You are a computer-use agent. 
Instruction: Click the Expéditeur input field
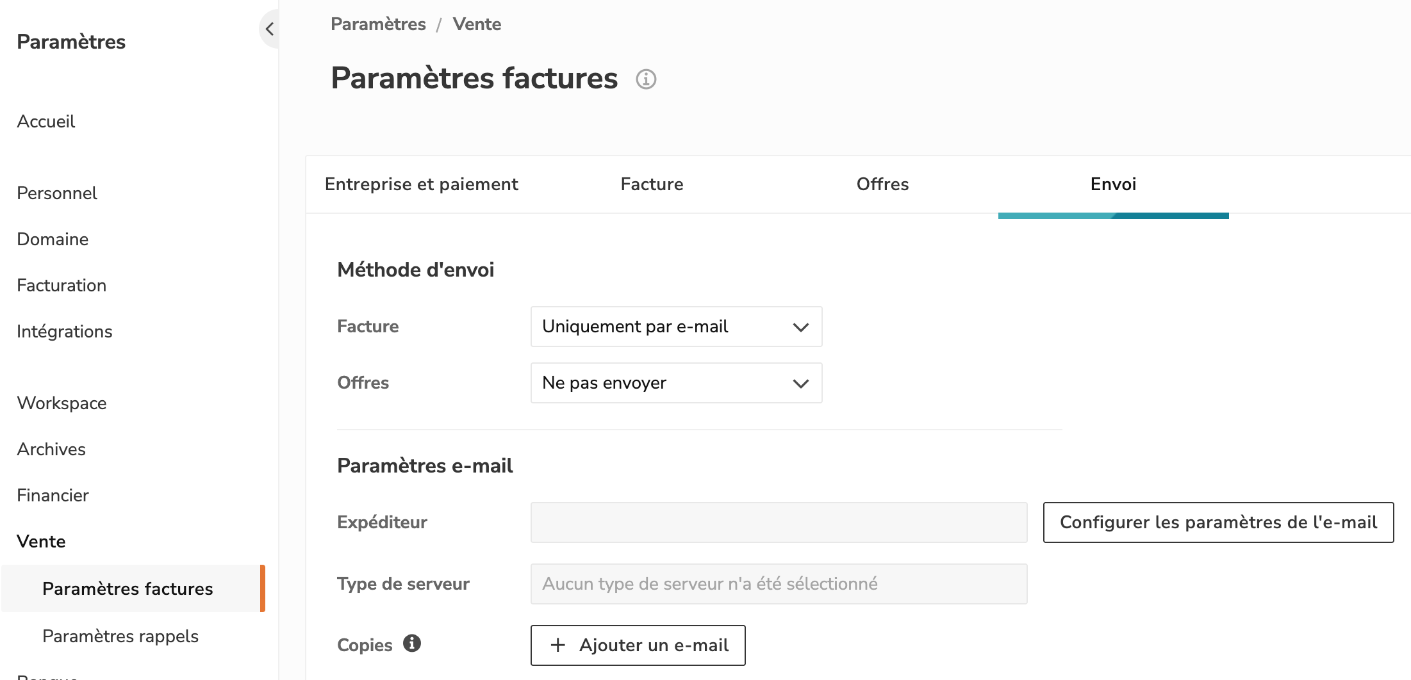[x=779, y=523]
